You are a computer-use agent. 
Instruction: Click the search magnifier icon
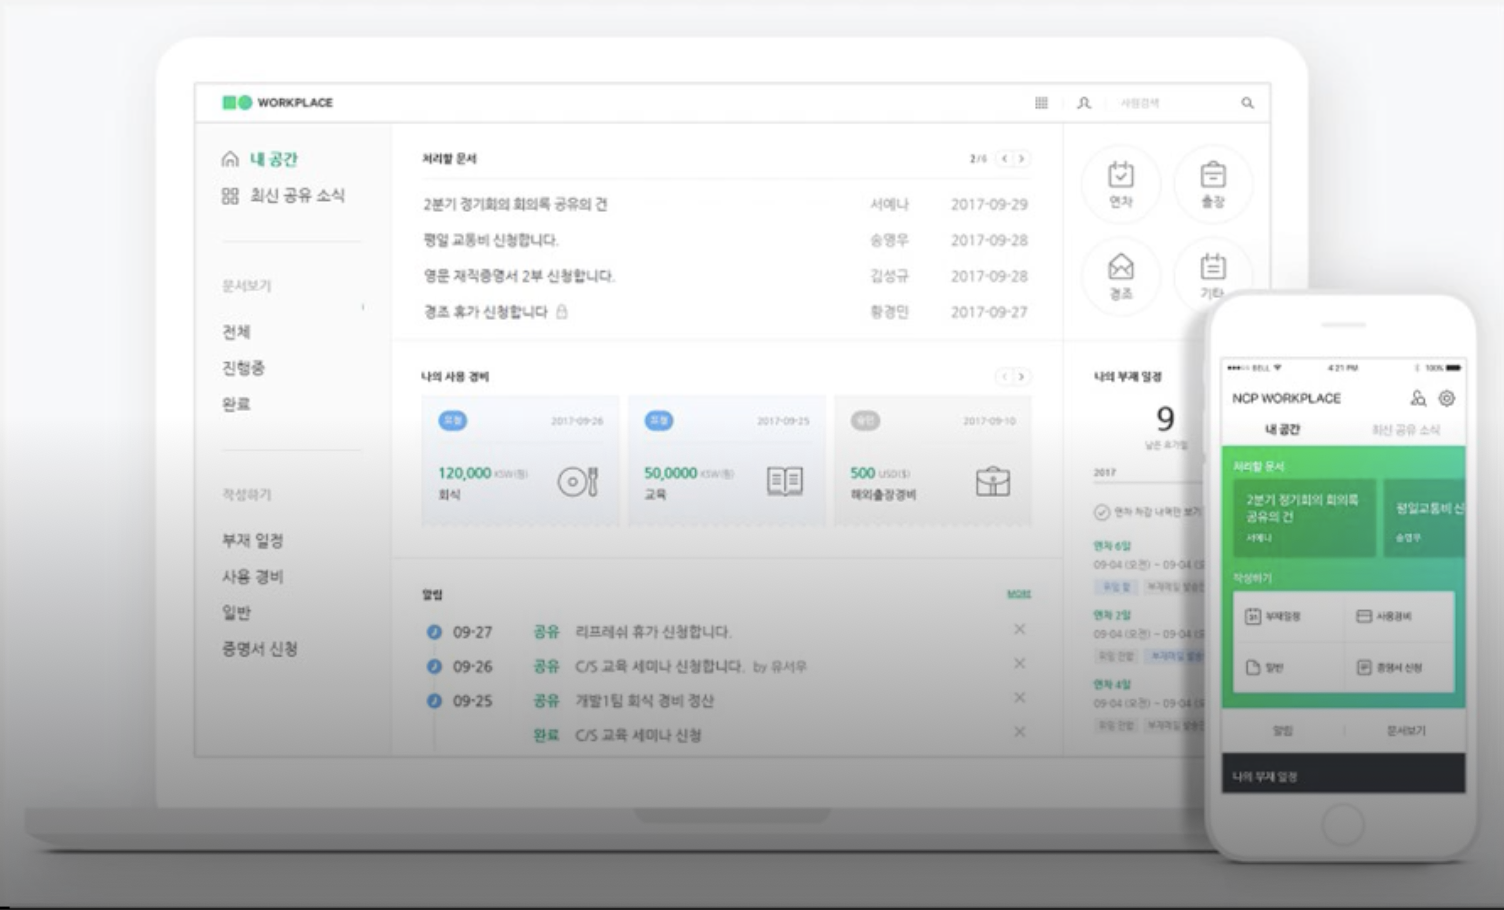(1247, 103)
